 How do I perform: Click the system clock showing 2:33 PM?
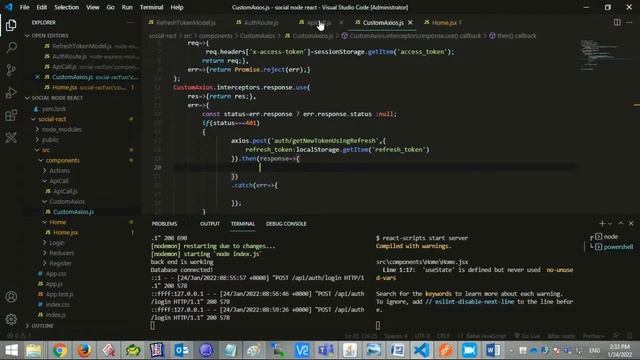point(620,350)
